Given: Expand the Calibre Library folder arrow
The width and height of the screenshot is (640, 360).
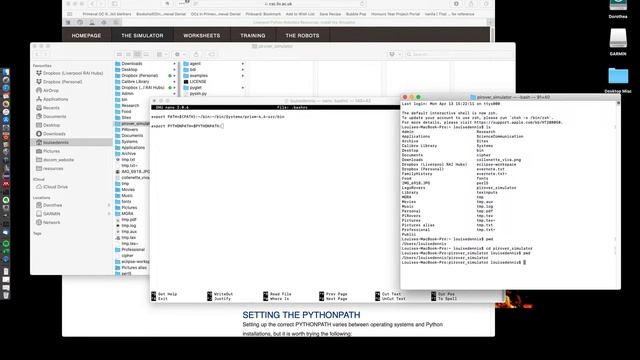Looking at the screenshot, I should coord(174,82).
